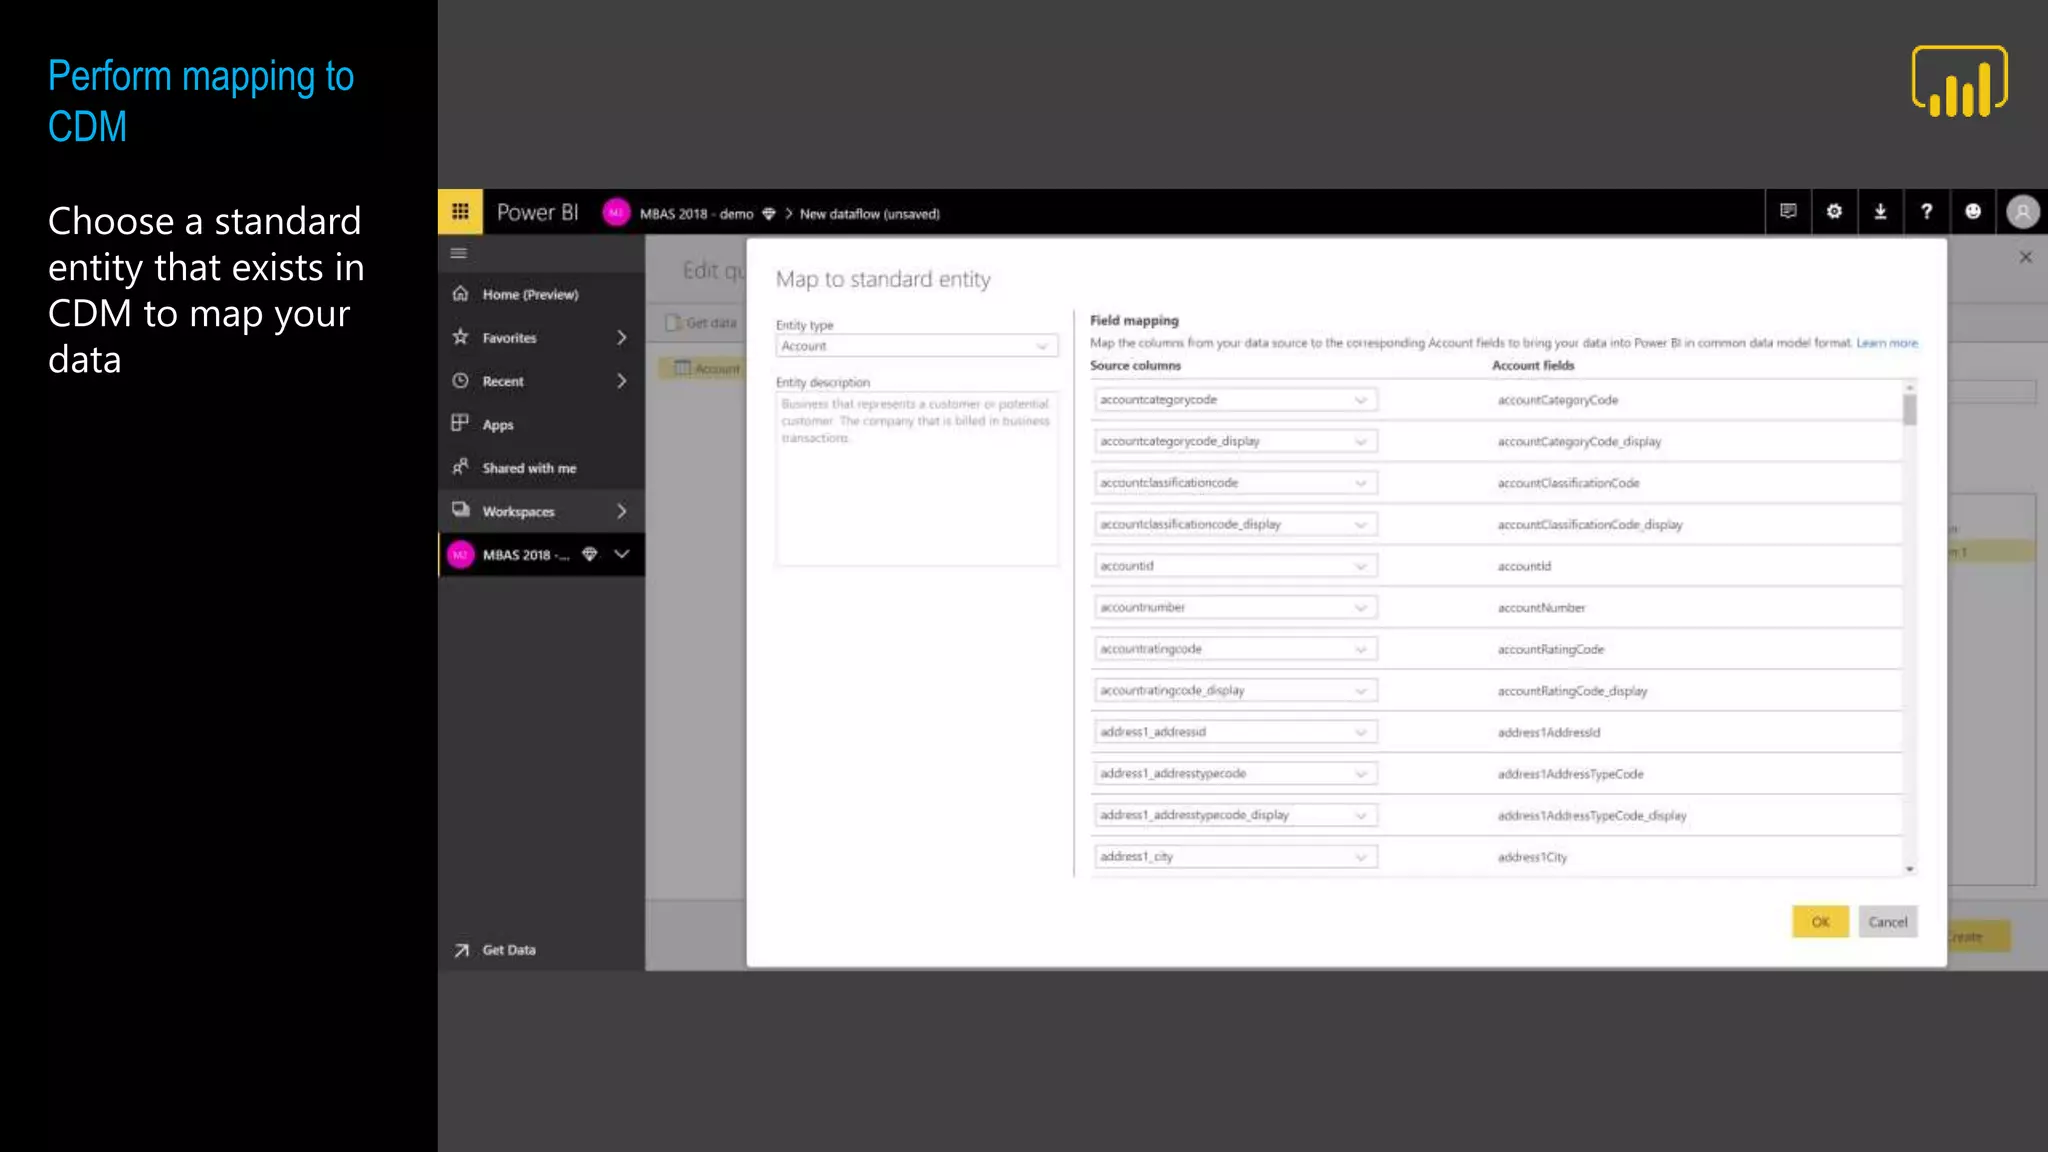This screenshot has height=1152, width=2048.
Task: Click the address1City account field
Action: pos(1532,857)
